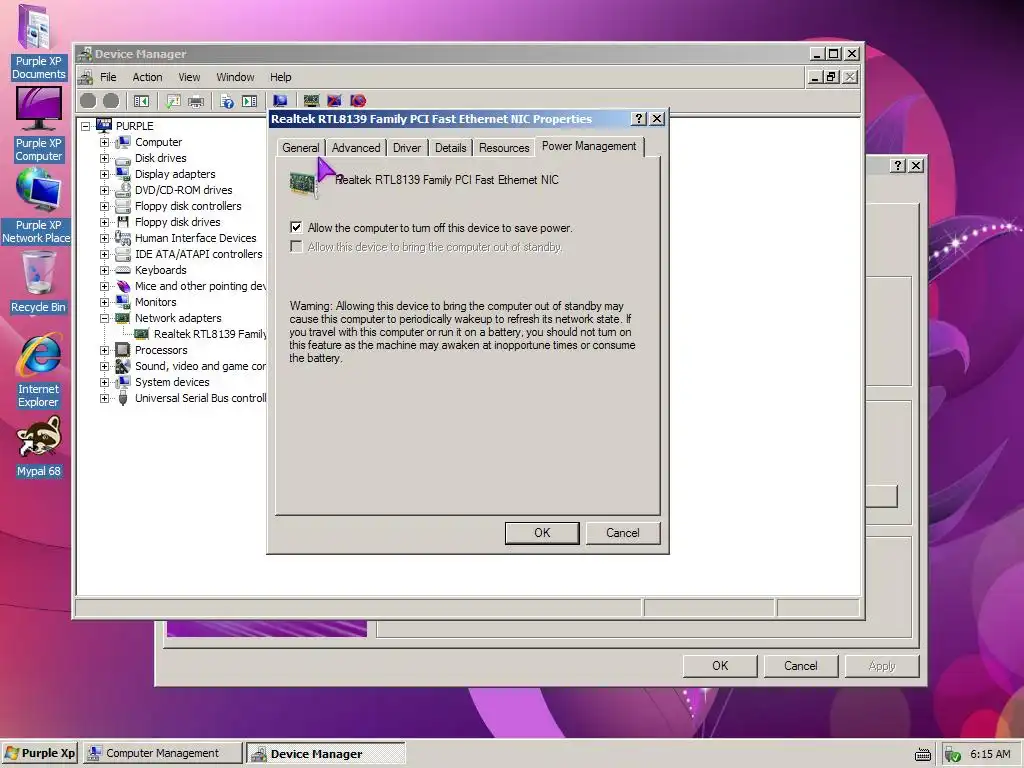The height and width of the screenshot is (768, 1024).
Task: Click the action pane toolbar icon beside Help
Action: pos(249,101)
